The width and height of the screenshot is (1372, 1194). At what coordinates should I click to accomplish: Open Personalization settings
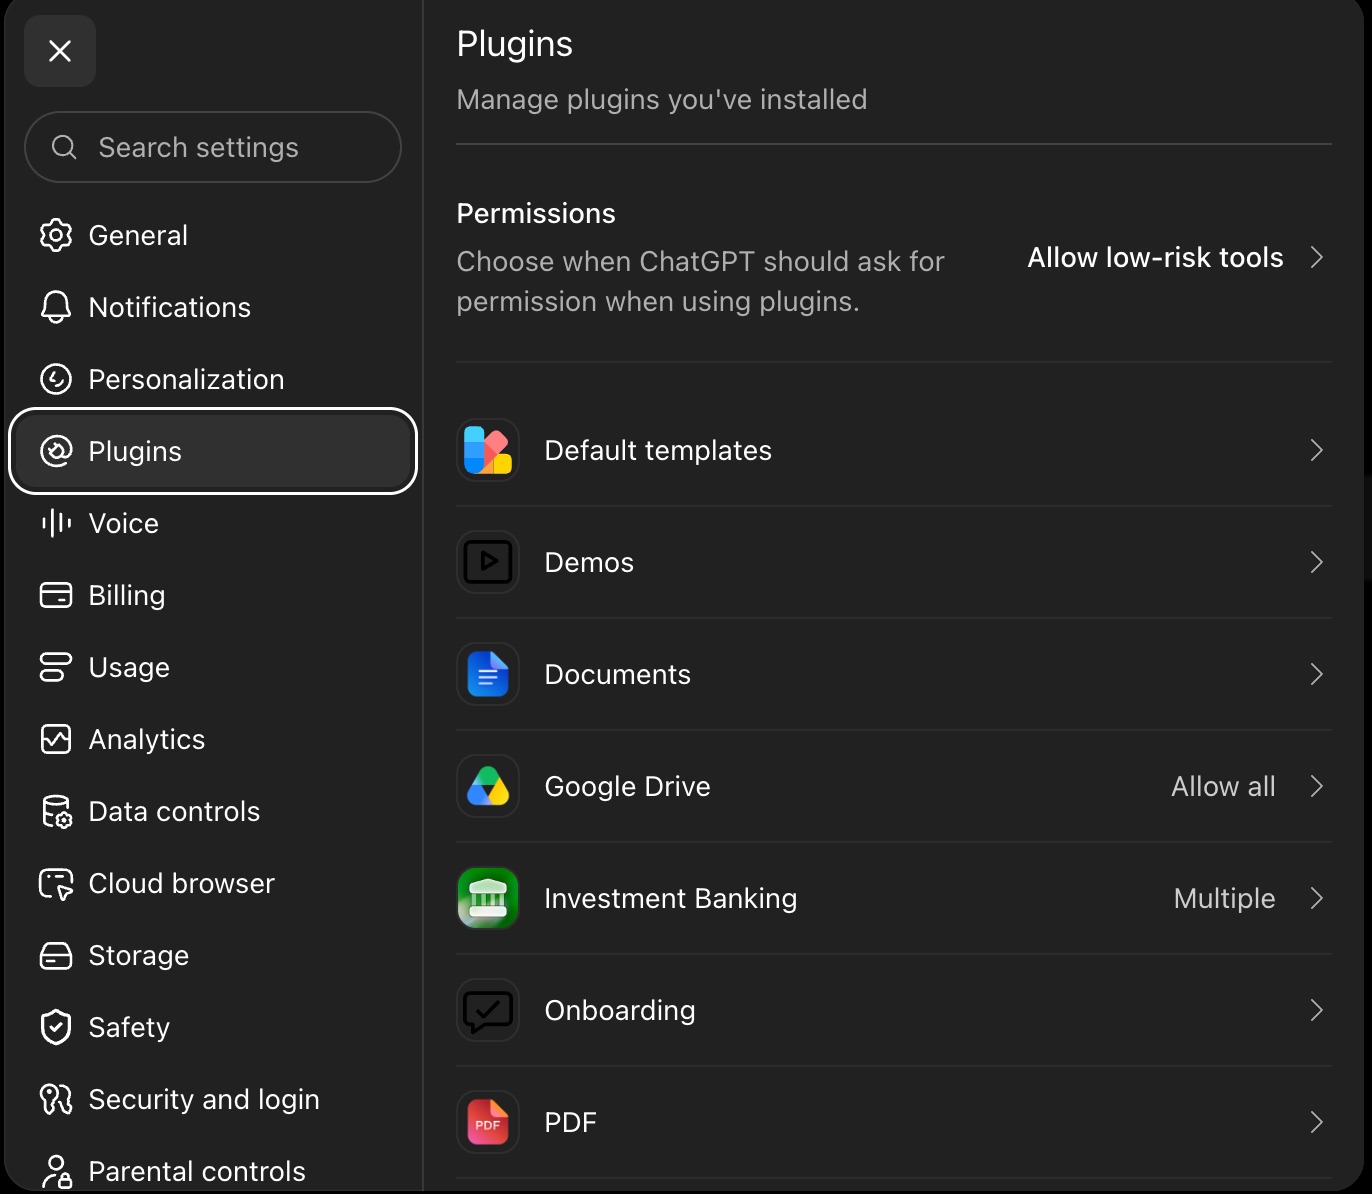pos(213,379)
